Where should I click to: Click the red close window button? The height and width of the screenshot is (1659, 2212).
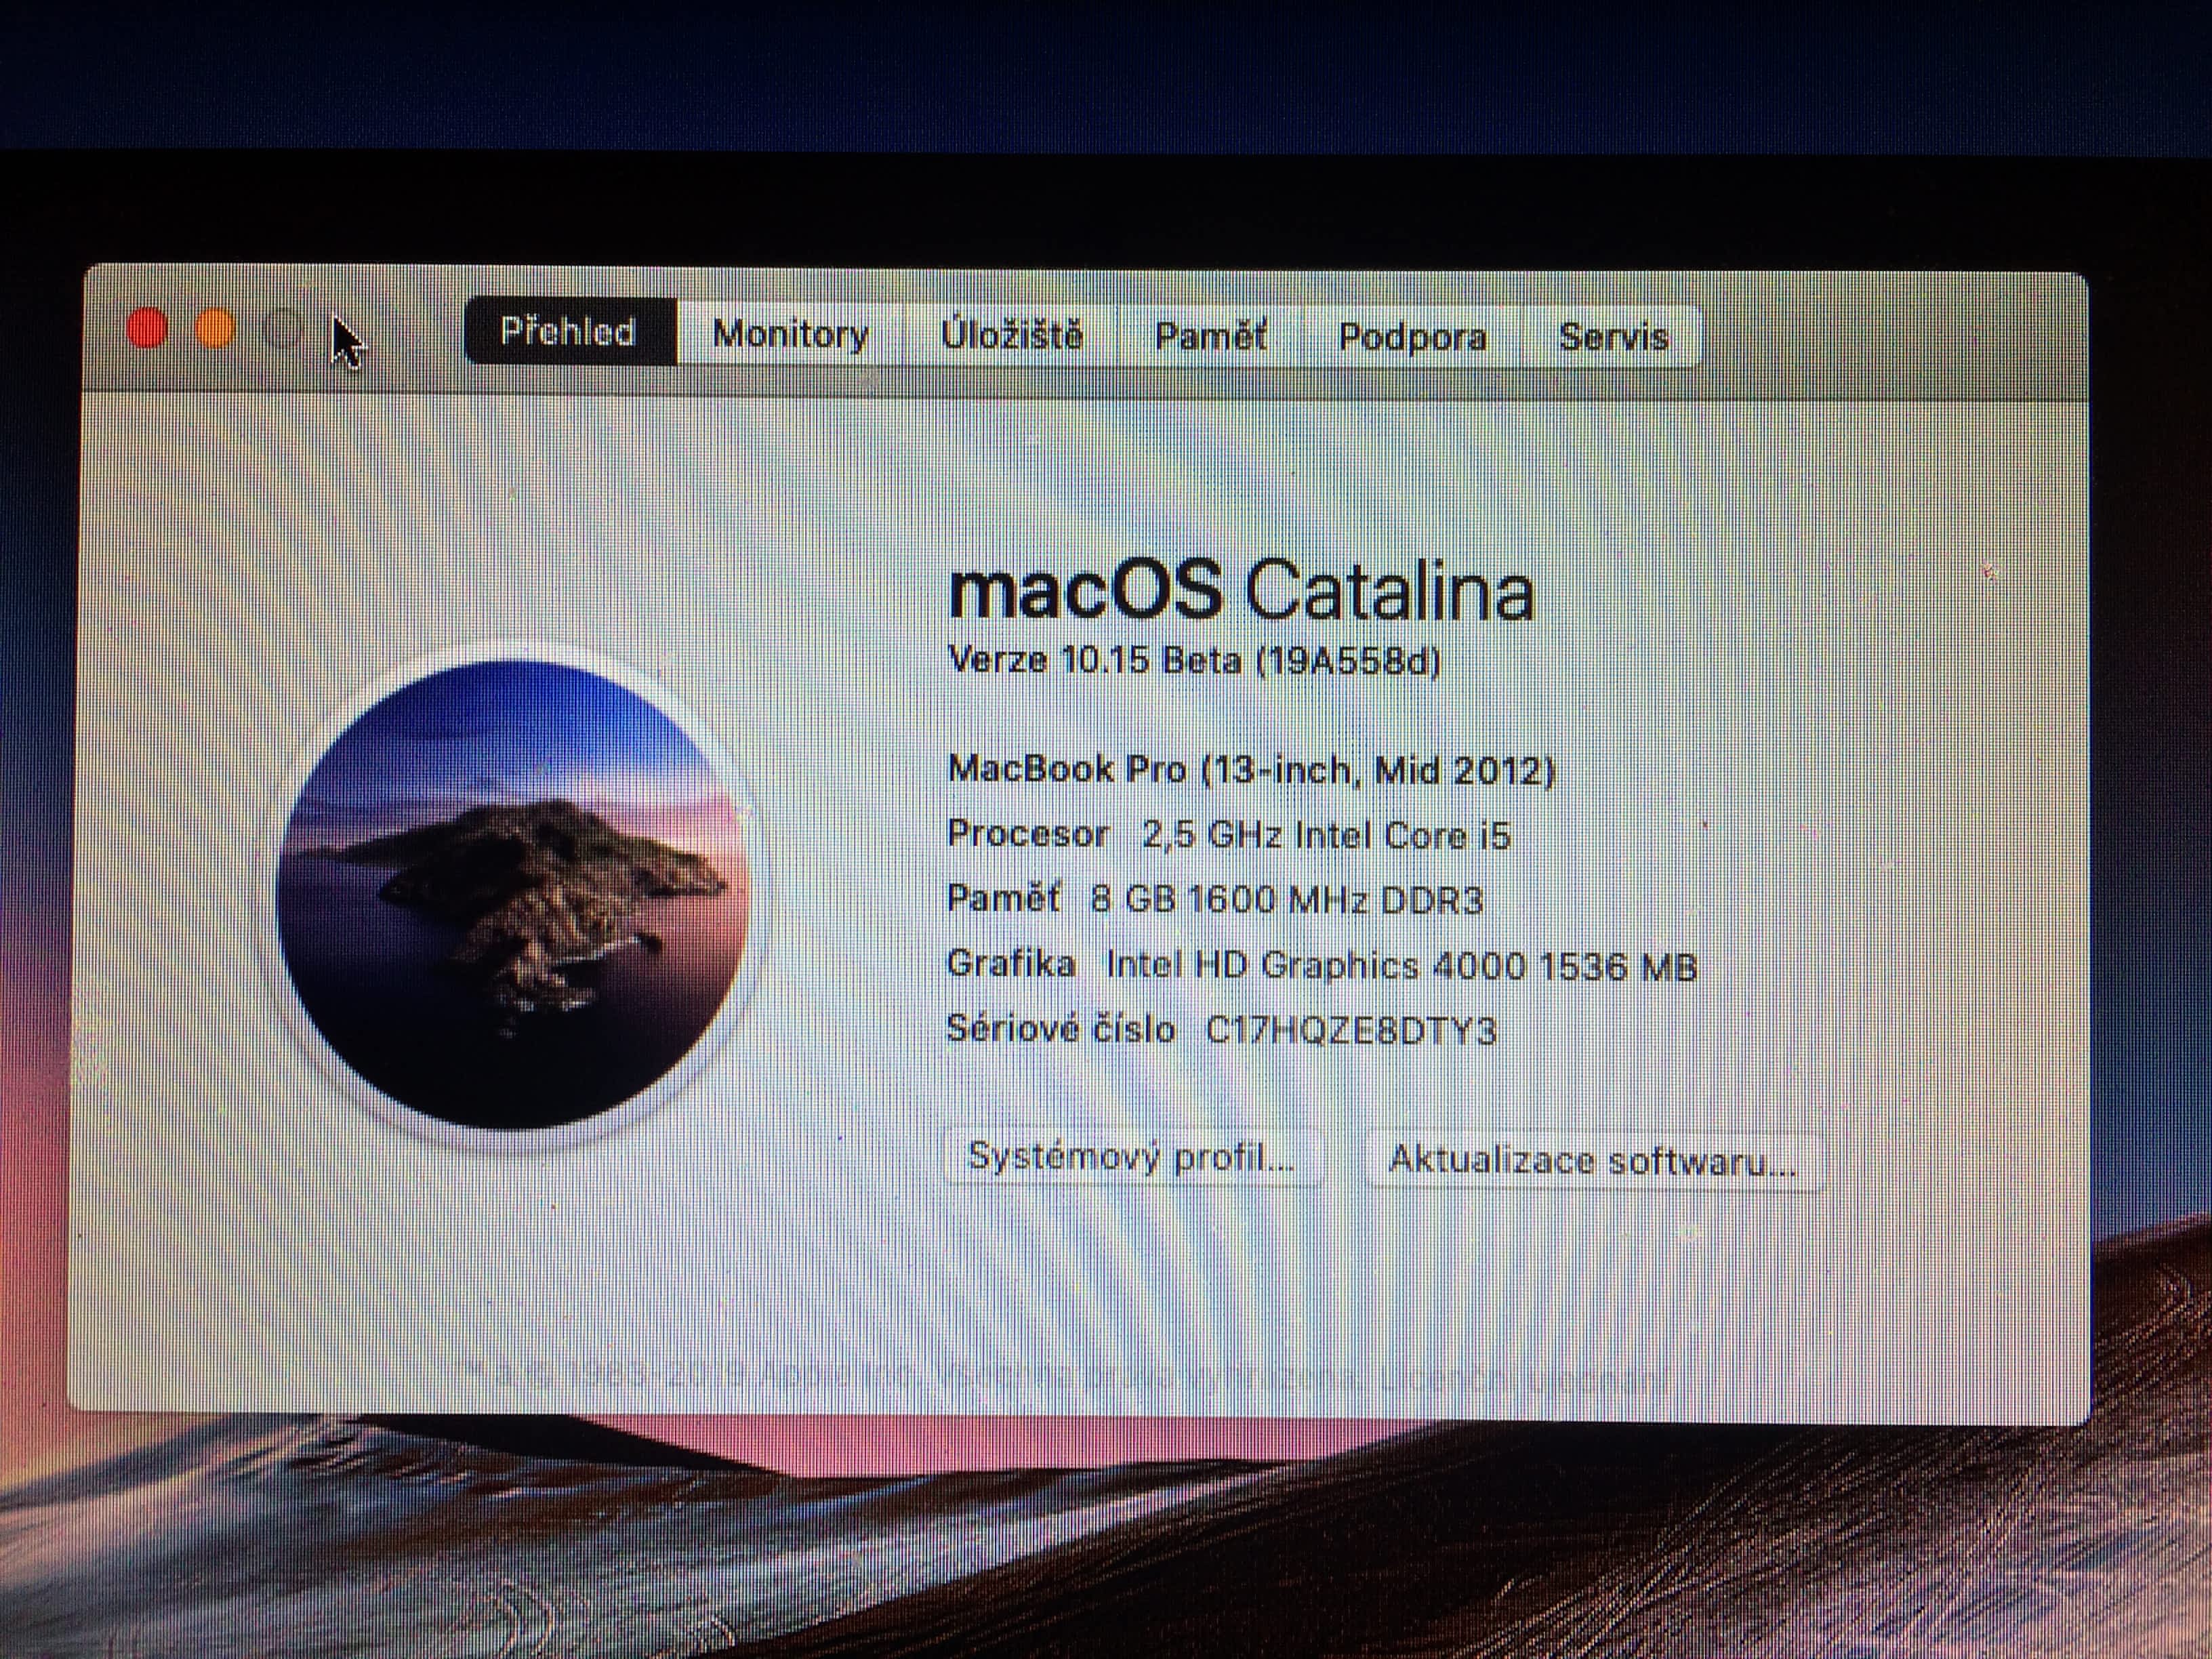click(147, 328)
